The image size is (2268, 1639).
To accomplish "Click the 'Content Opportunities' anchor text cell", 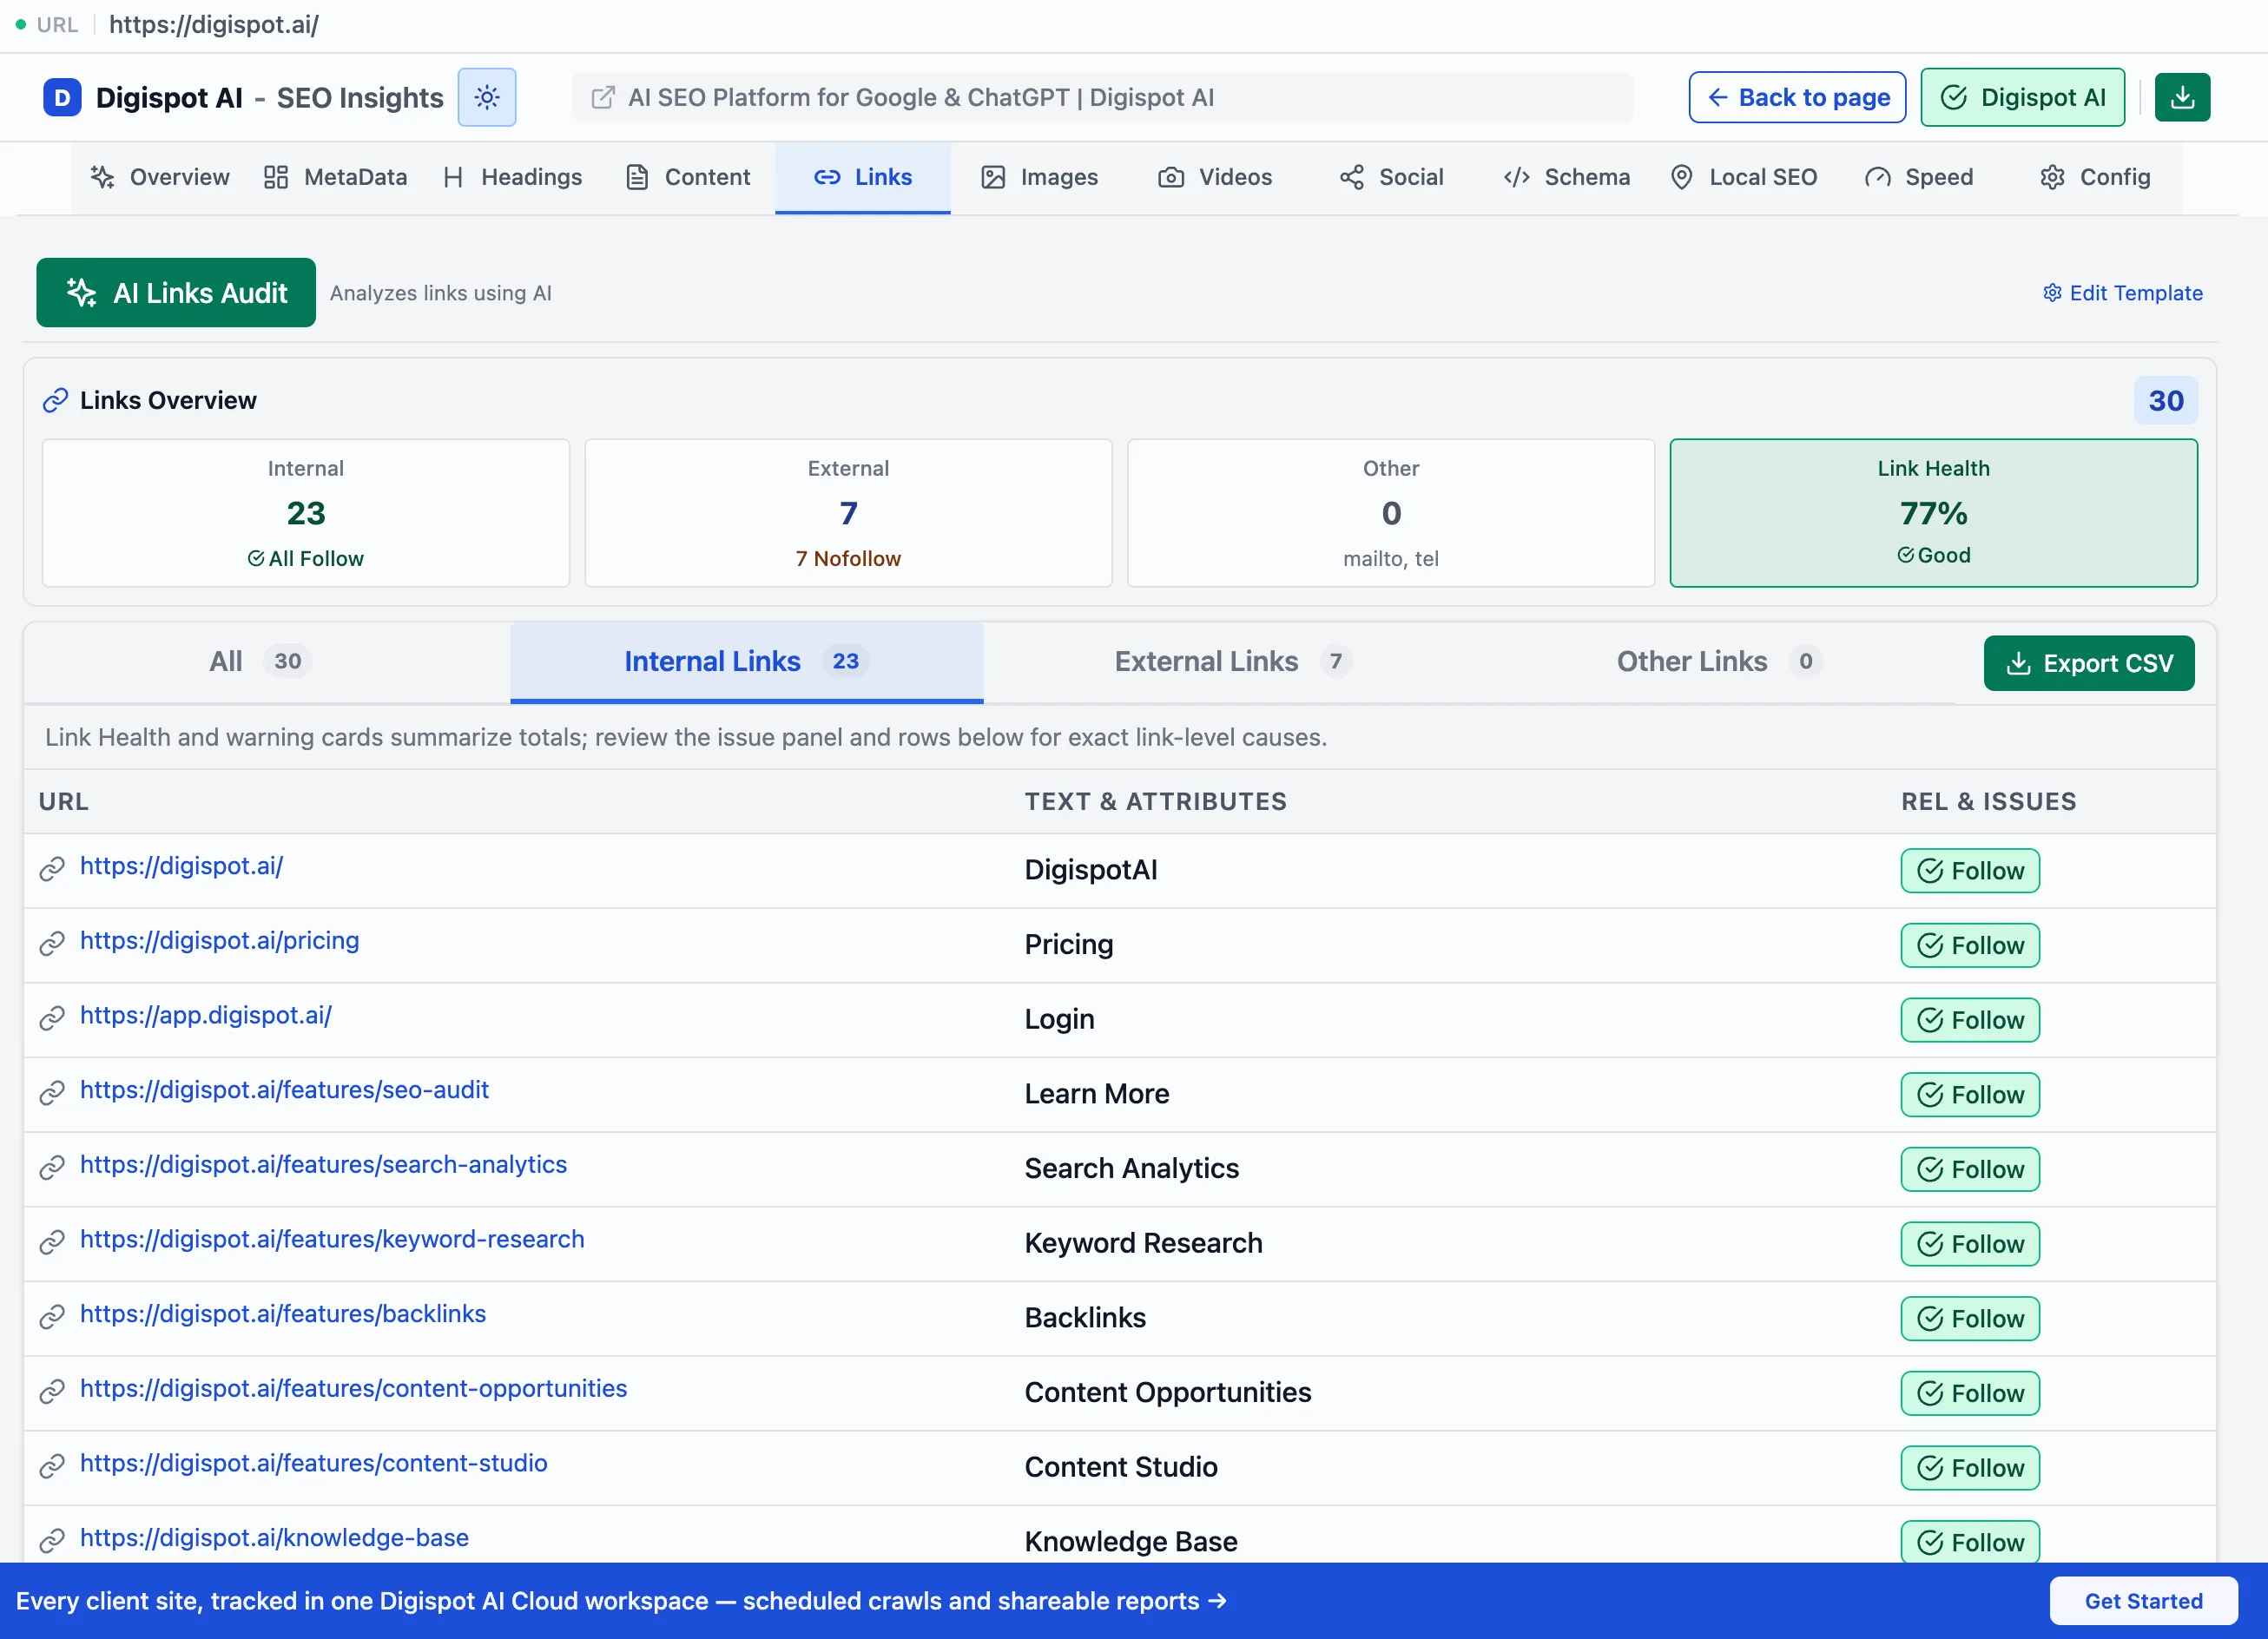I will (x=1167, y=1392).
